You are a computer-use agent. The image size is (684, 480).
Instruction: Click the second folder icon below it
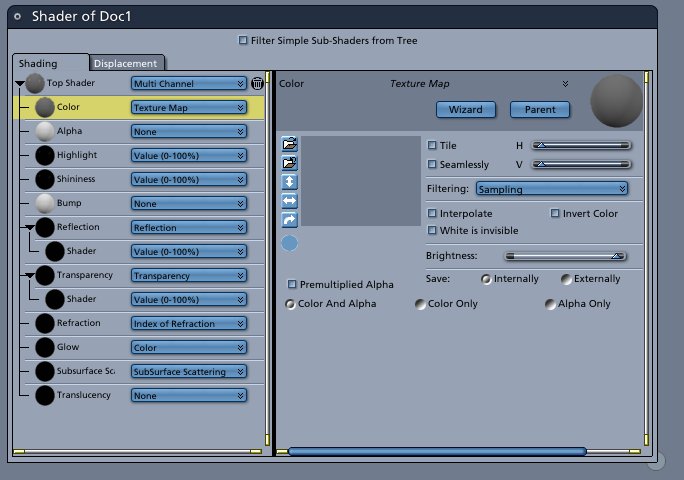[290, 162]
